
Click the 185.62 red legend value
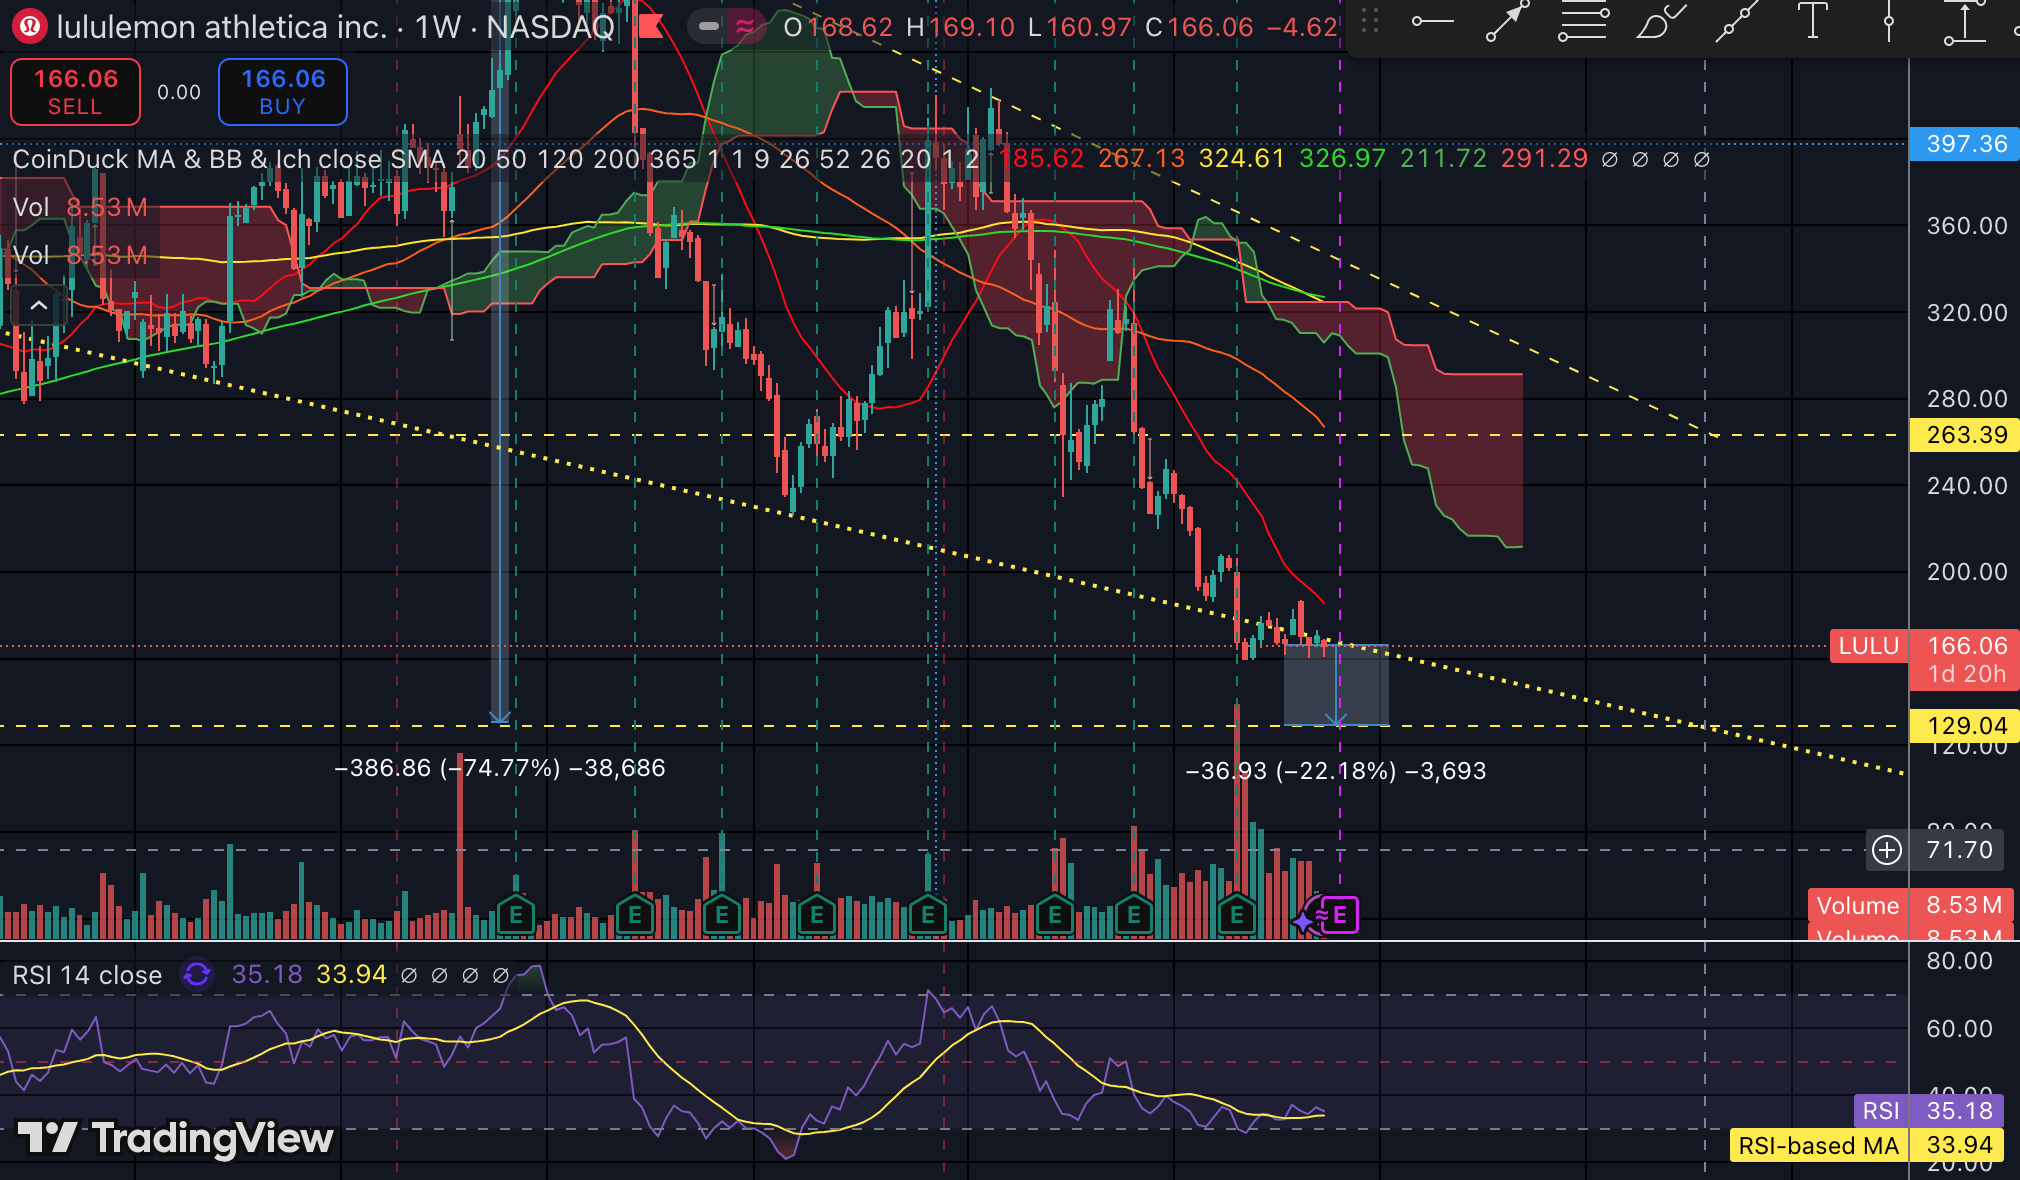pyautogui.click(x=1042, y=159)
